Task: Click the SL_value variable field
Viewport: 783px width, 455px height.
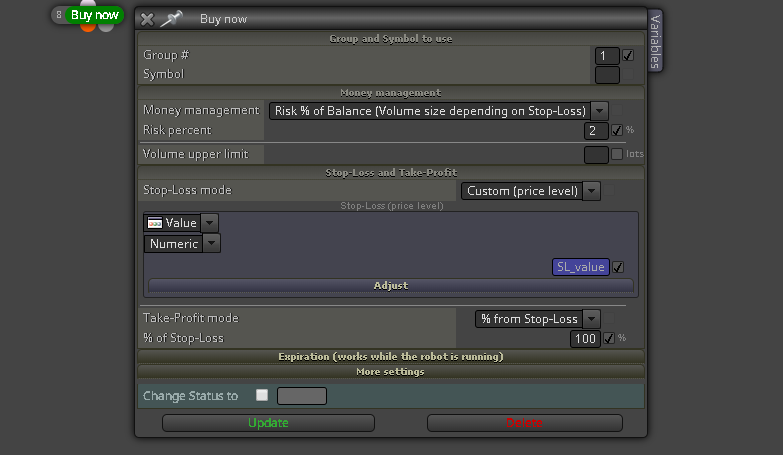Action: [x=580, y=267]
